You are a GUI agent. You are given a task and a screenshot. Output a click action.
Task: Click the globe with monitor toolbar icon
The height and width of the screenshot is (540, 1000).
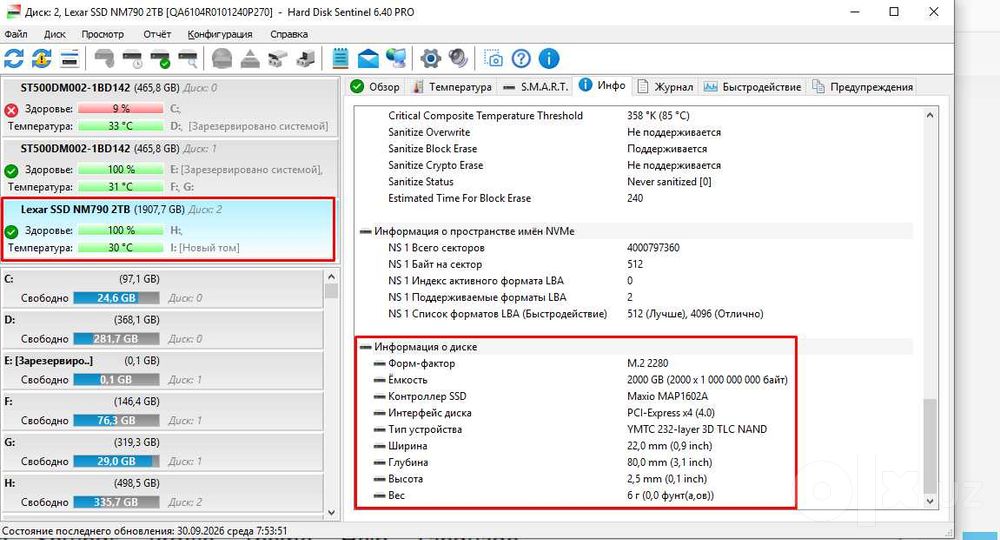(x=396, y=59)
